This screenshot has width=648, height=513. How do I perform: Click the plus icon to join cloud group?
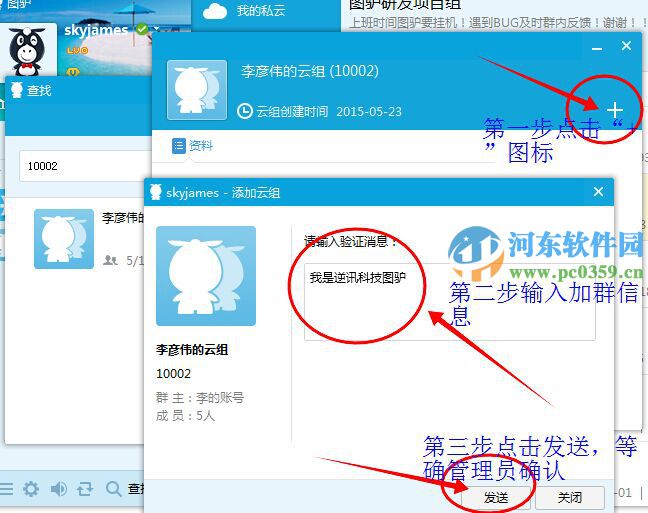615,110
